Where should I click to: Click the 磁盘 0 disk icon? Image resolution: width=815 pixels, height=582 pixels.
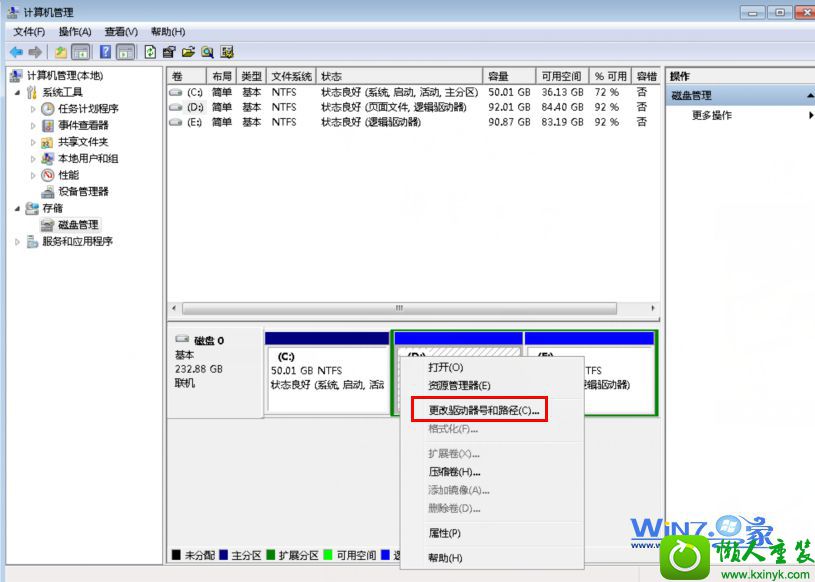tap(182, 339)
